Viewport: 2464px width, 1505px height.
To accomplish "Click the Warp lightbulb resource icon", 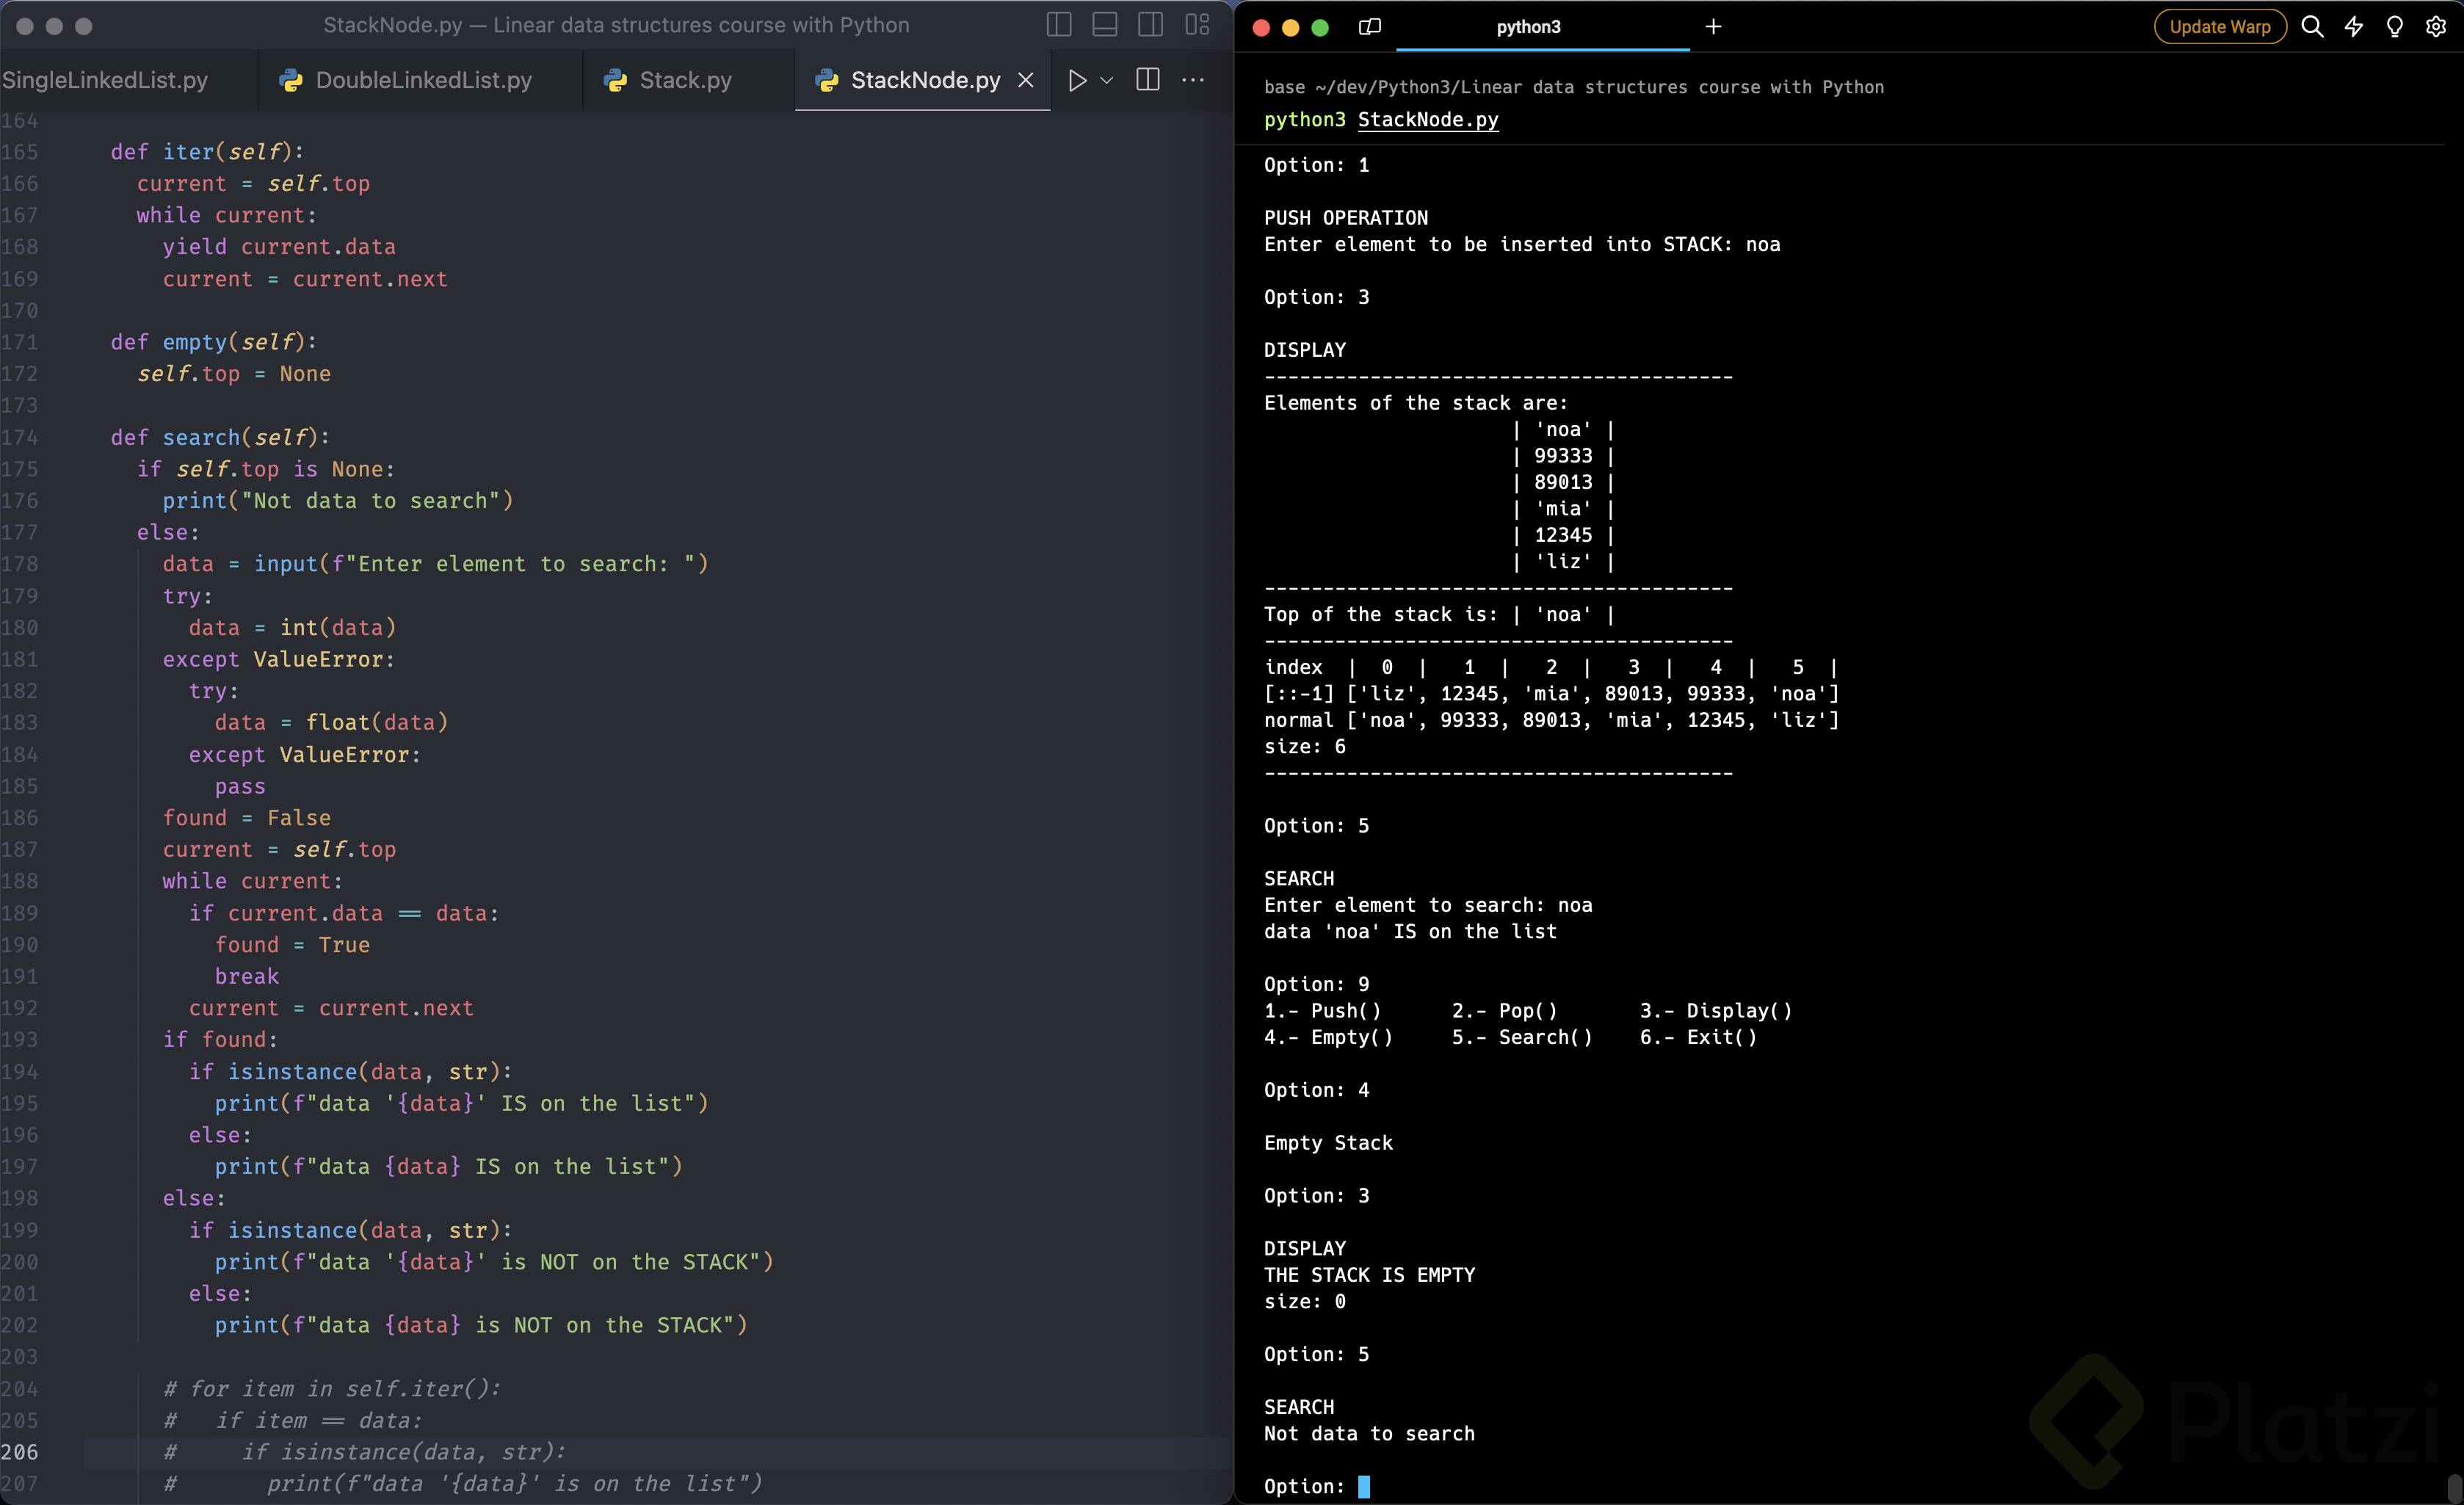I will [x=2395, y=27].
